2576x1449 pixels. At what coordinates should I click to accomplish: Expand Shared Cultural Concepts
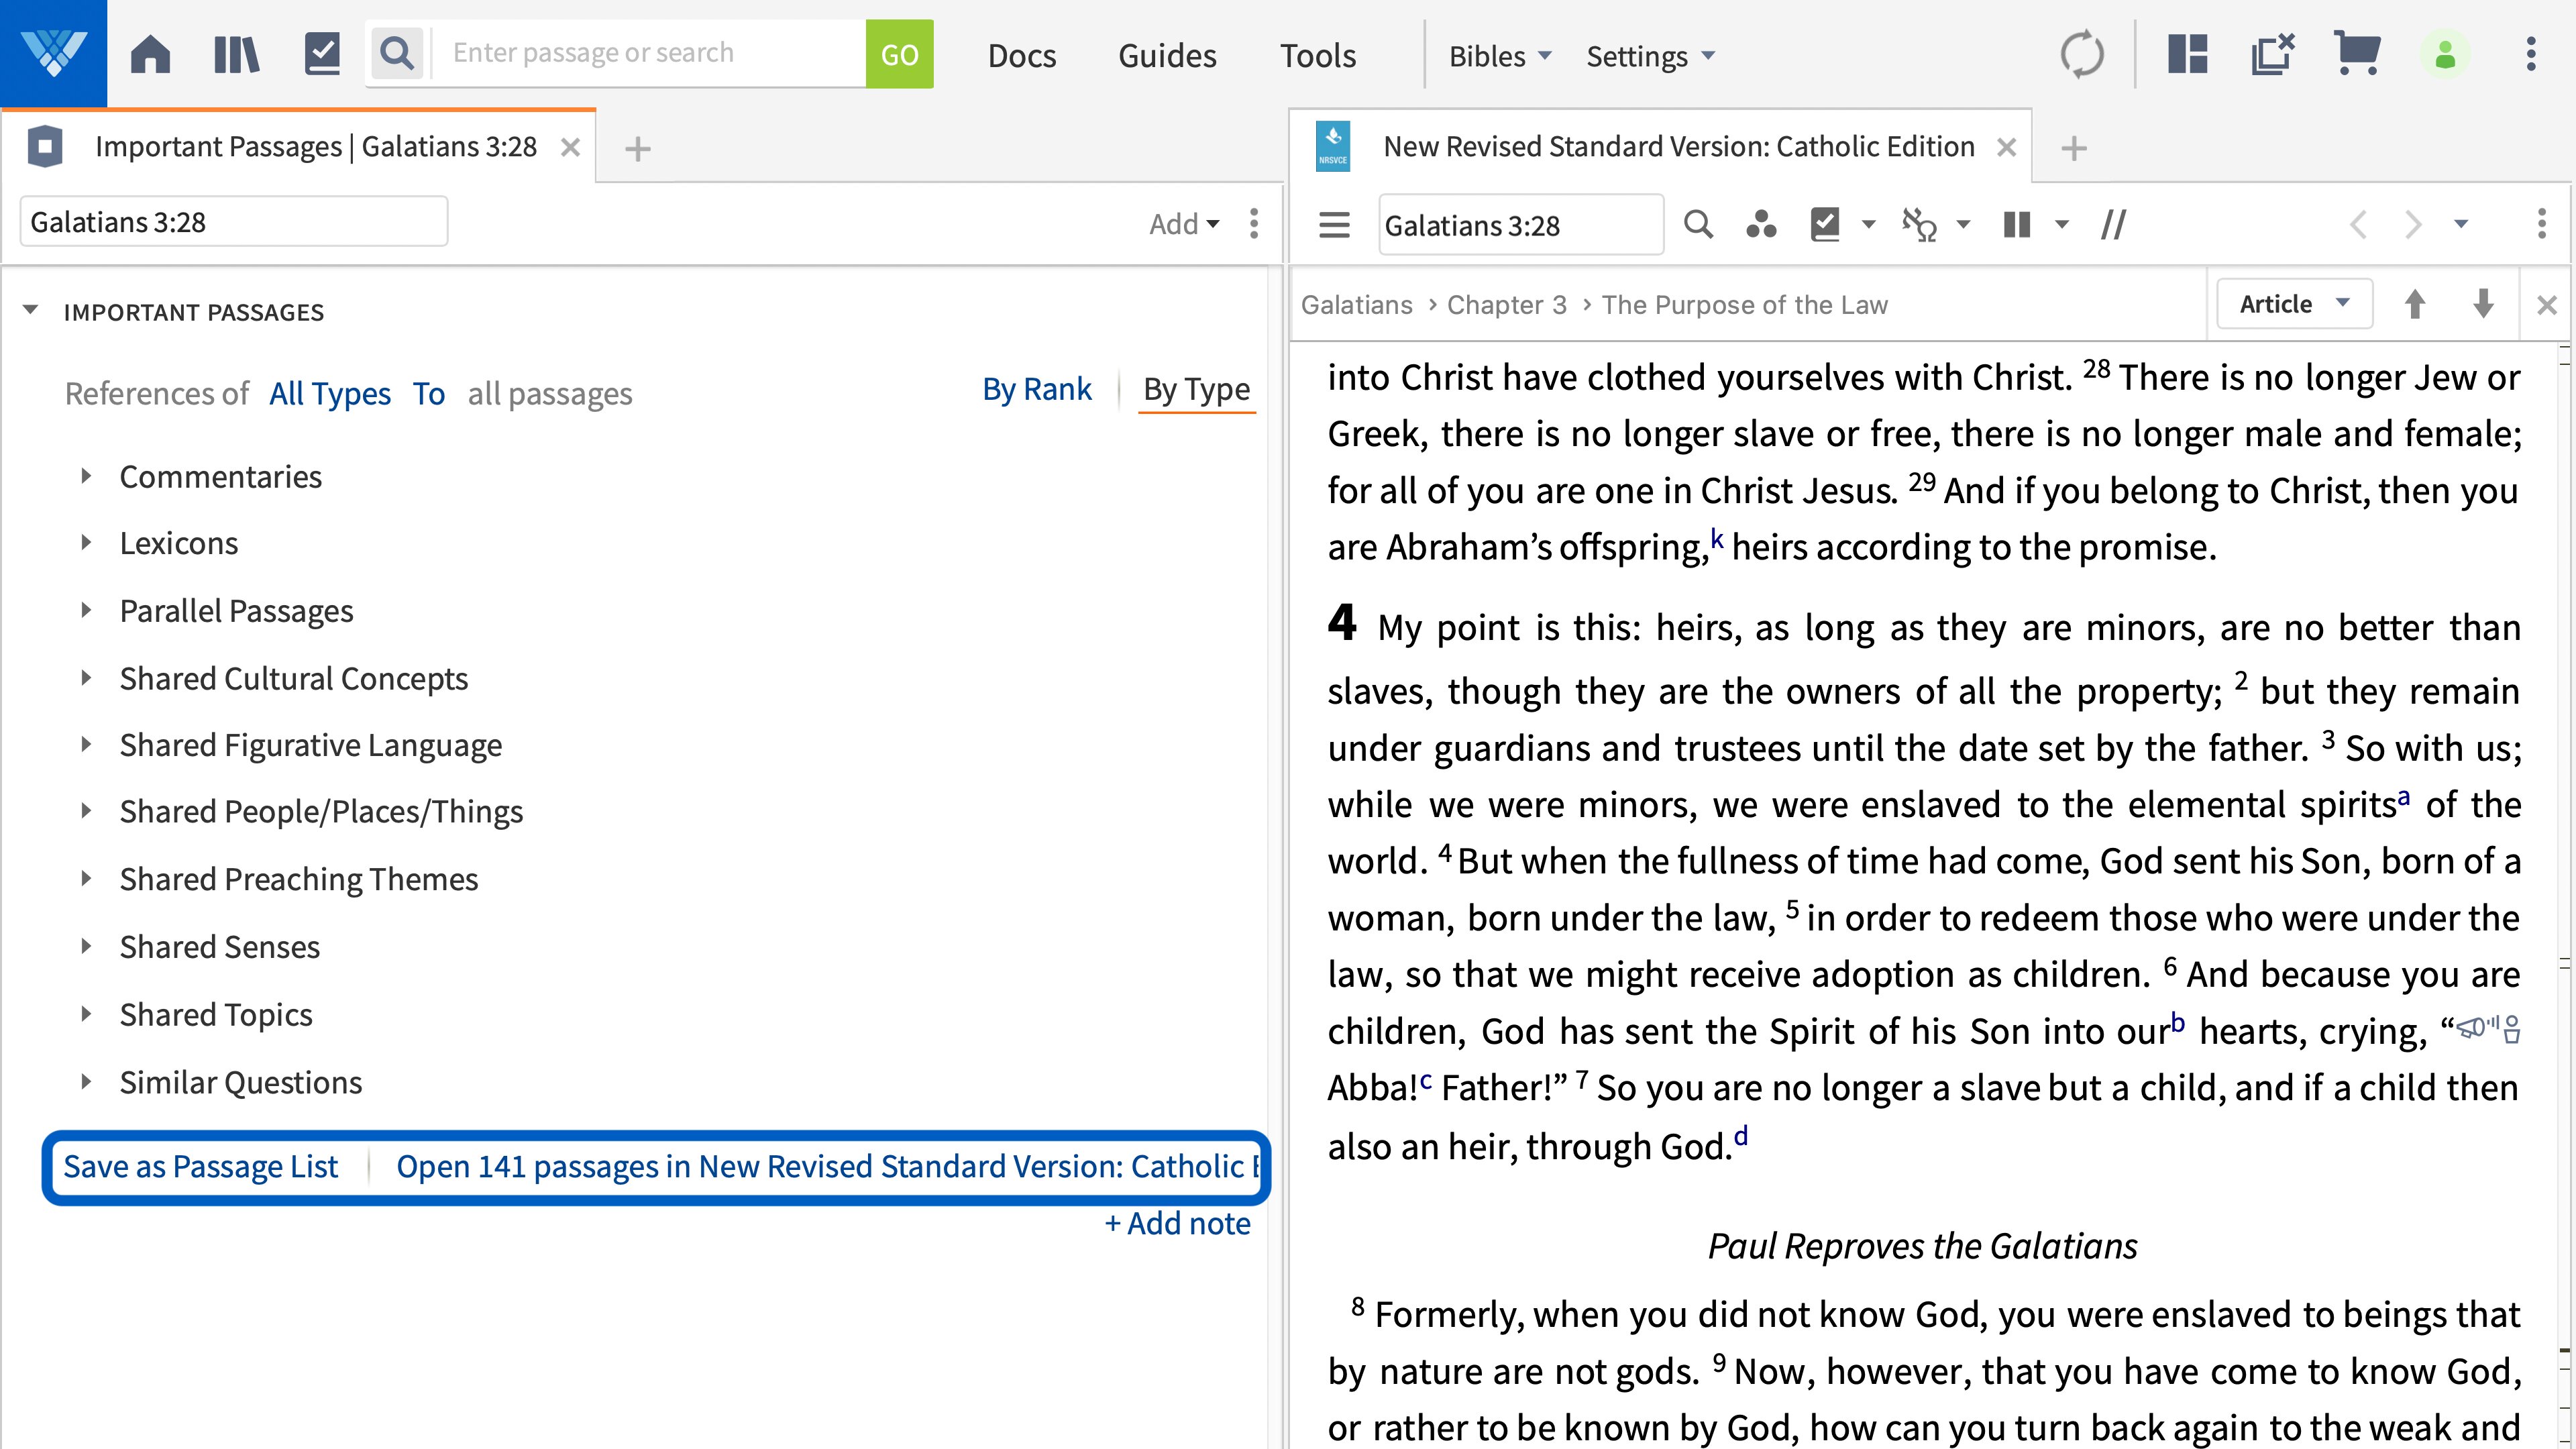(x=86, y=679)
